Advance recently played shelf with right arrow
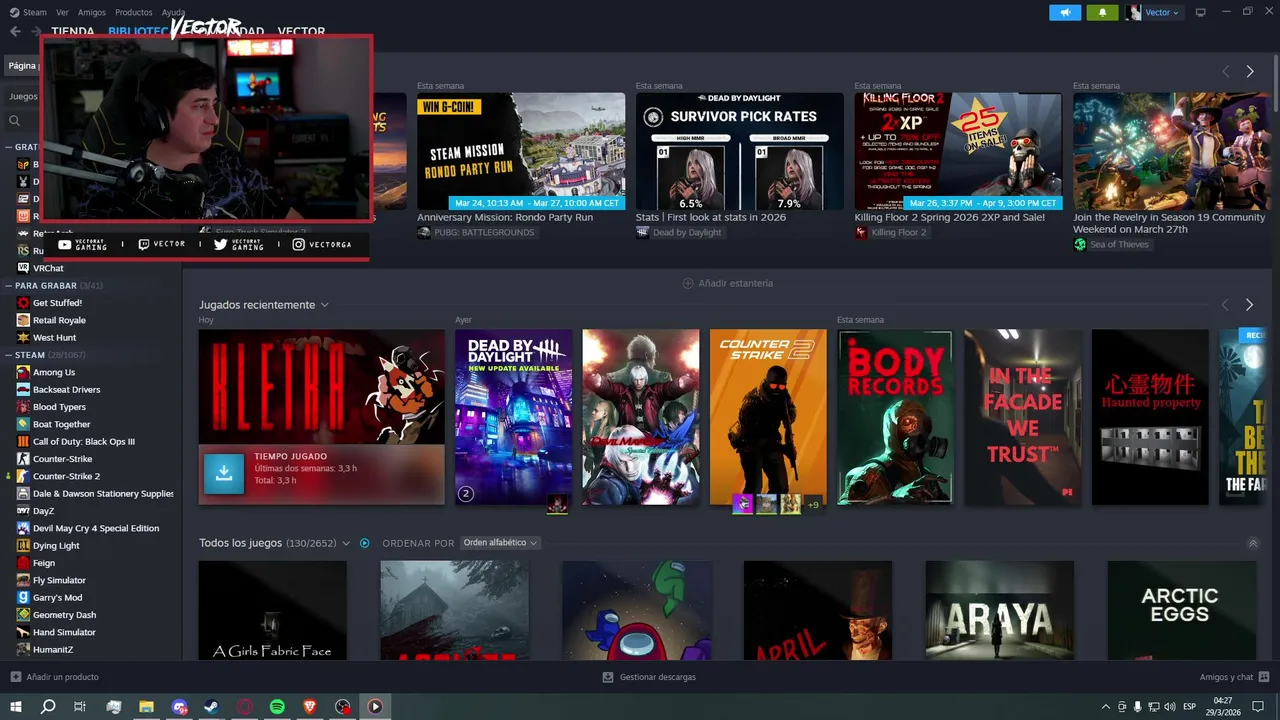Image resolution: width=1280 pixels, height=720 pixels. [1249, 305]
